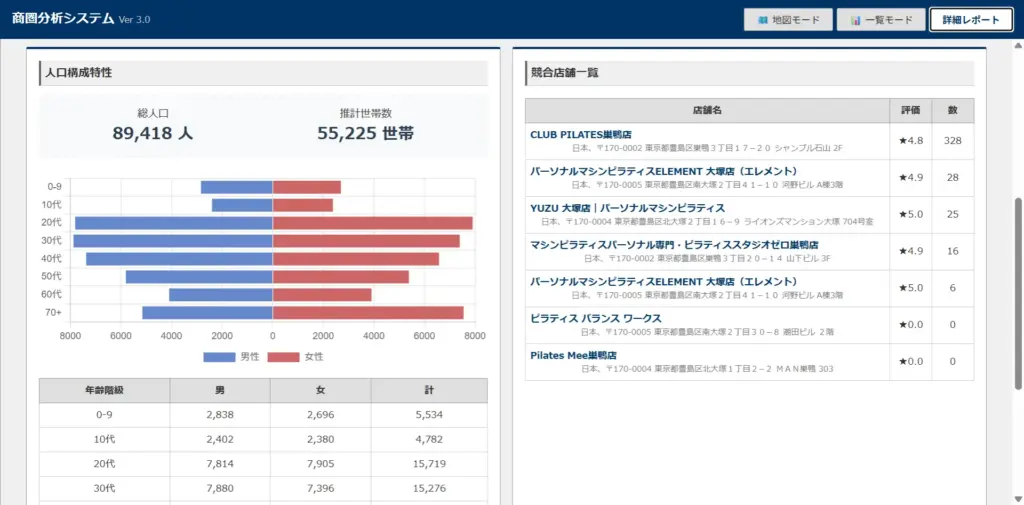Click the 女 column header
This screenshot has width=1024, height=505.
(x=321, y=391)
